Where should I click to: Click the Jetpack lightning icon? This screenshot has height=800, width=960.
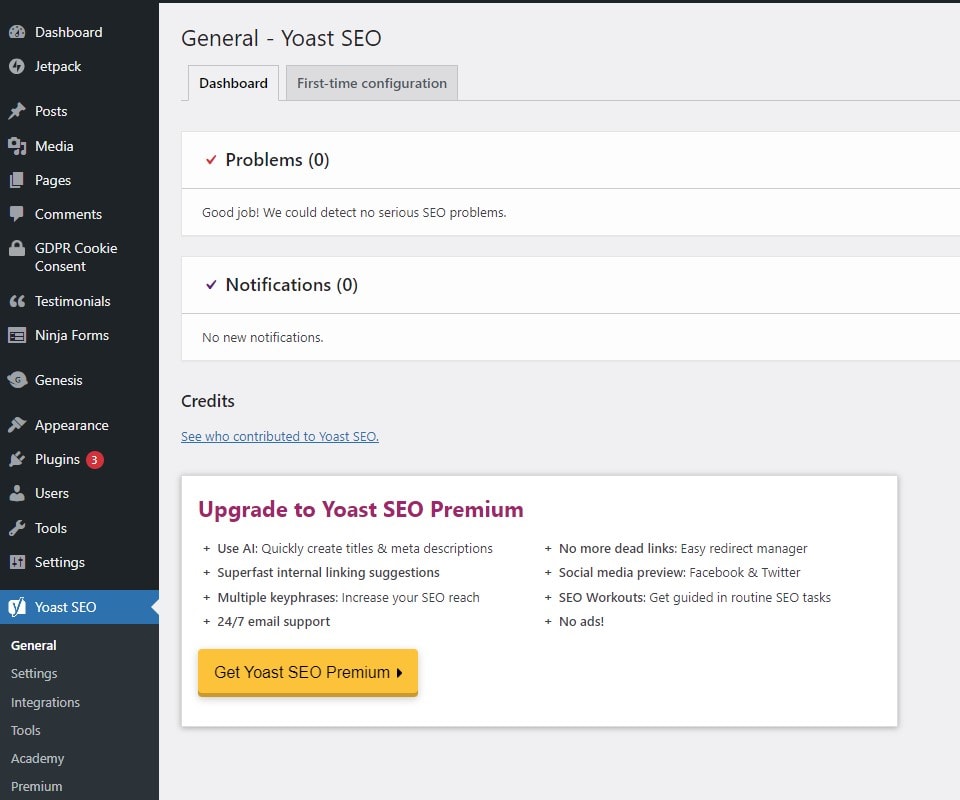point(17,66)
